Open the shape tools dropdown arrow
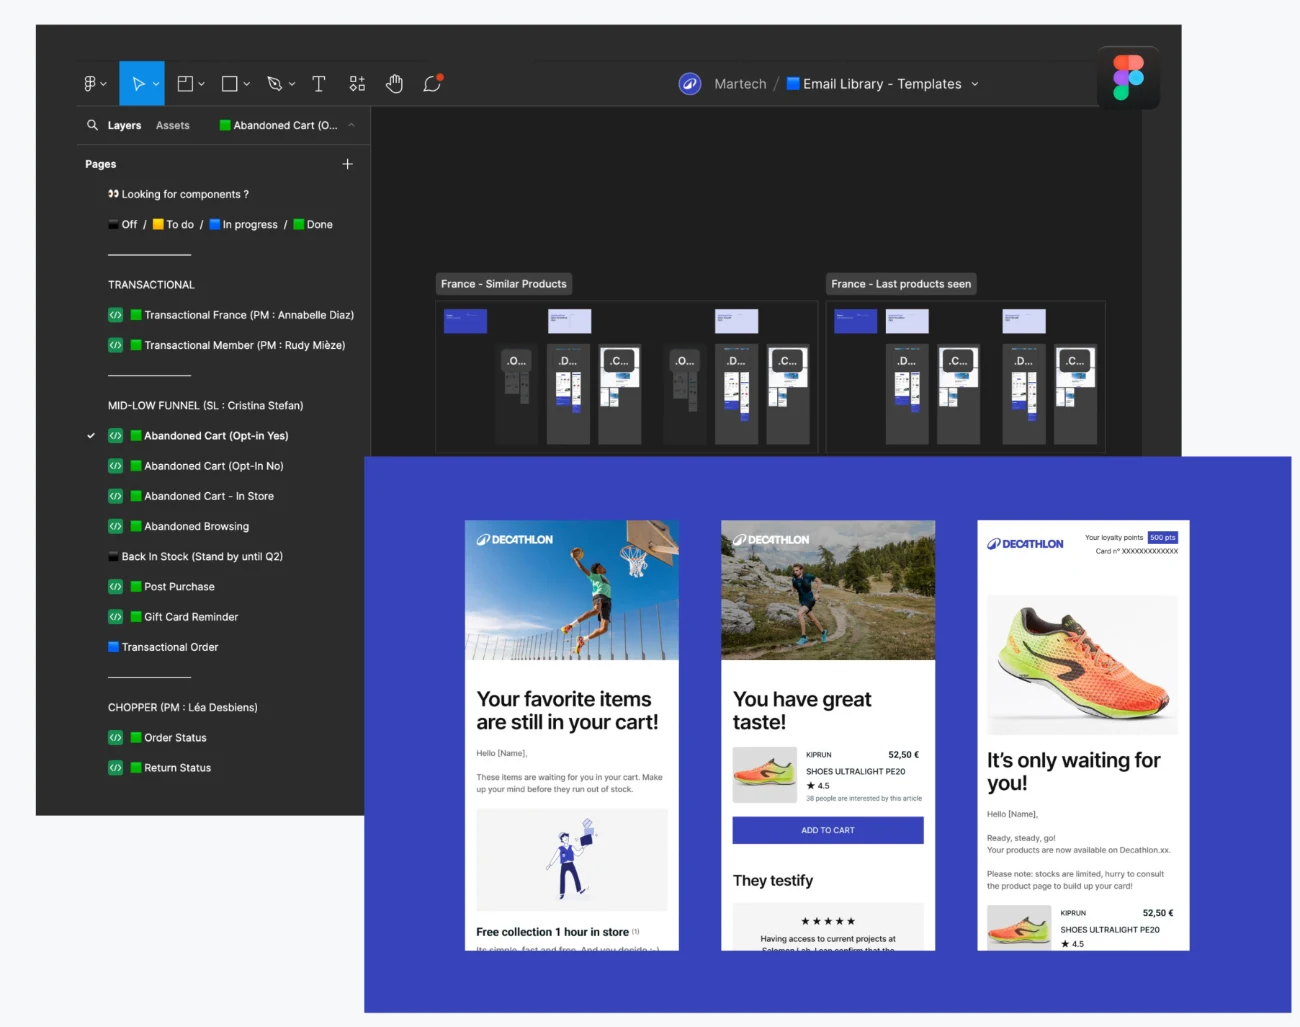The height and width of the screenshot is (1027, 1300). [246, 84]
